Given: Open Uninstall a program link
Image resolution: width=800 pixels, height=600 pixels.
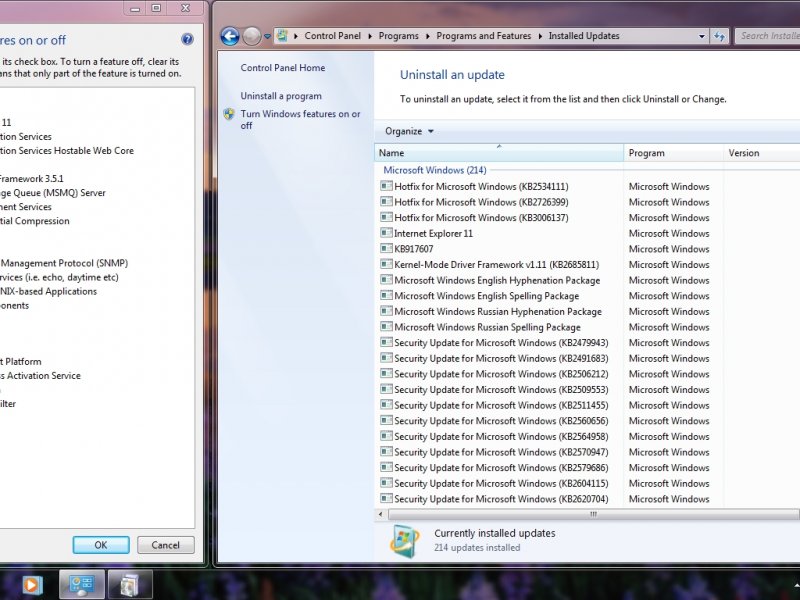Looking at the screenshot, I should coord(281,96).
